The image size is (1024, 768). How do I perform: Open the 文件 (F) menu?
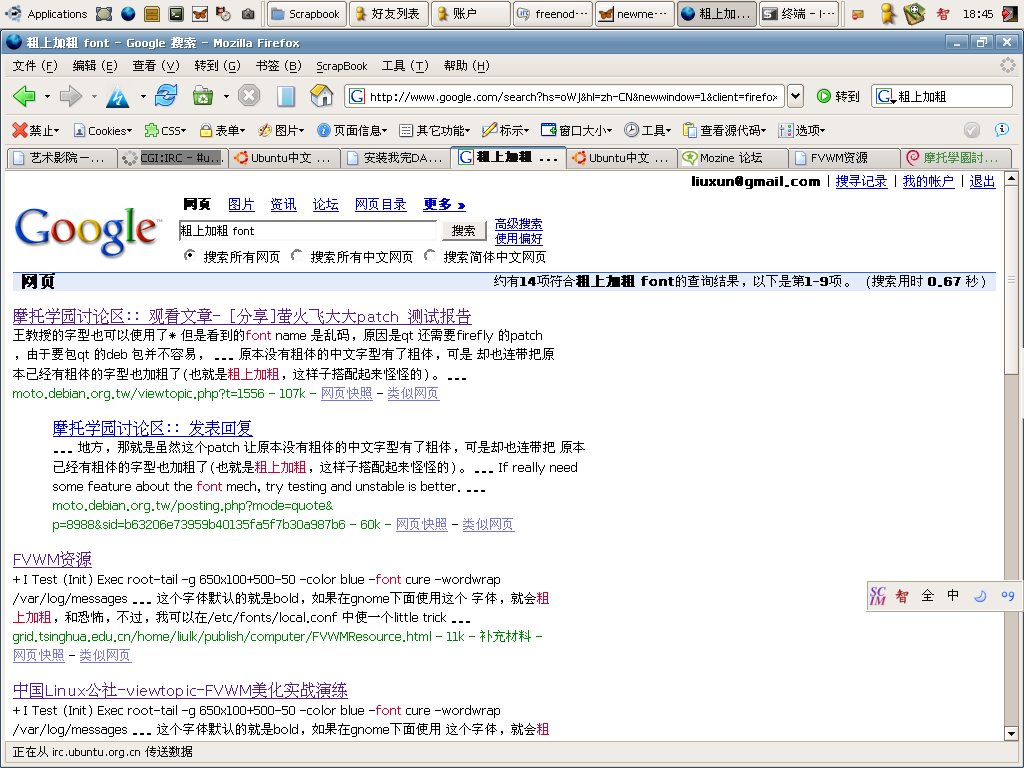click(35, 66)
